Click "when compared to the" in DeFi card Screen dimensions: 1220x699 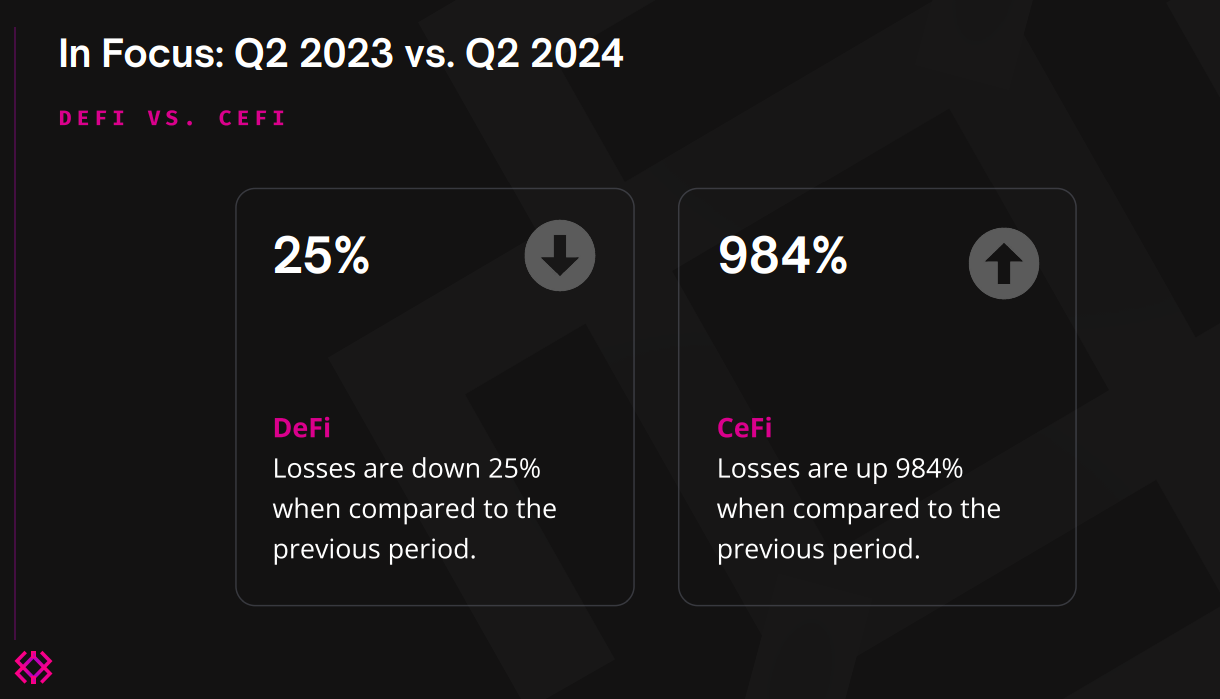[414, 508]
